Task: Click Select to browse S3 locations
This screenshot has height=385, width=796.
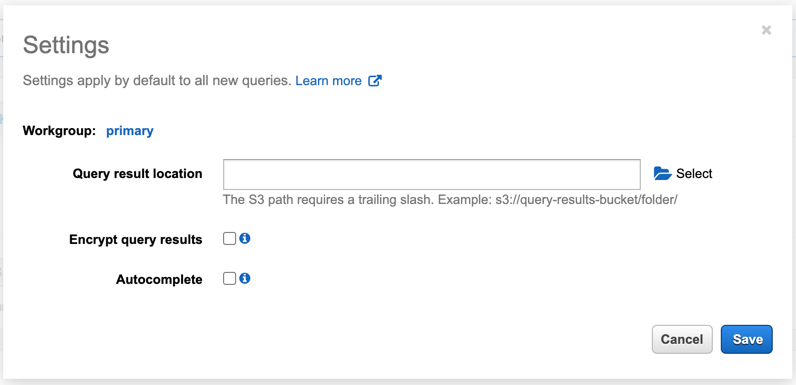Action: pos(694,174)
